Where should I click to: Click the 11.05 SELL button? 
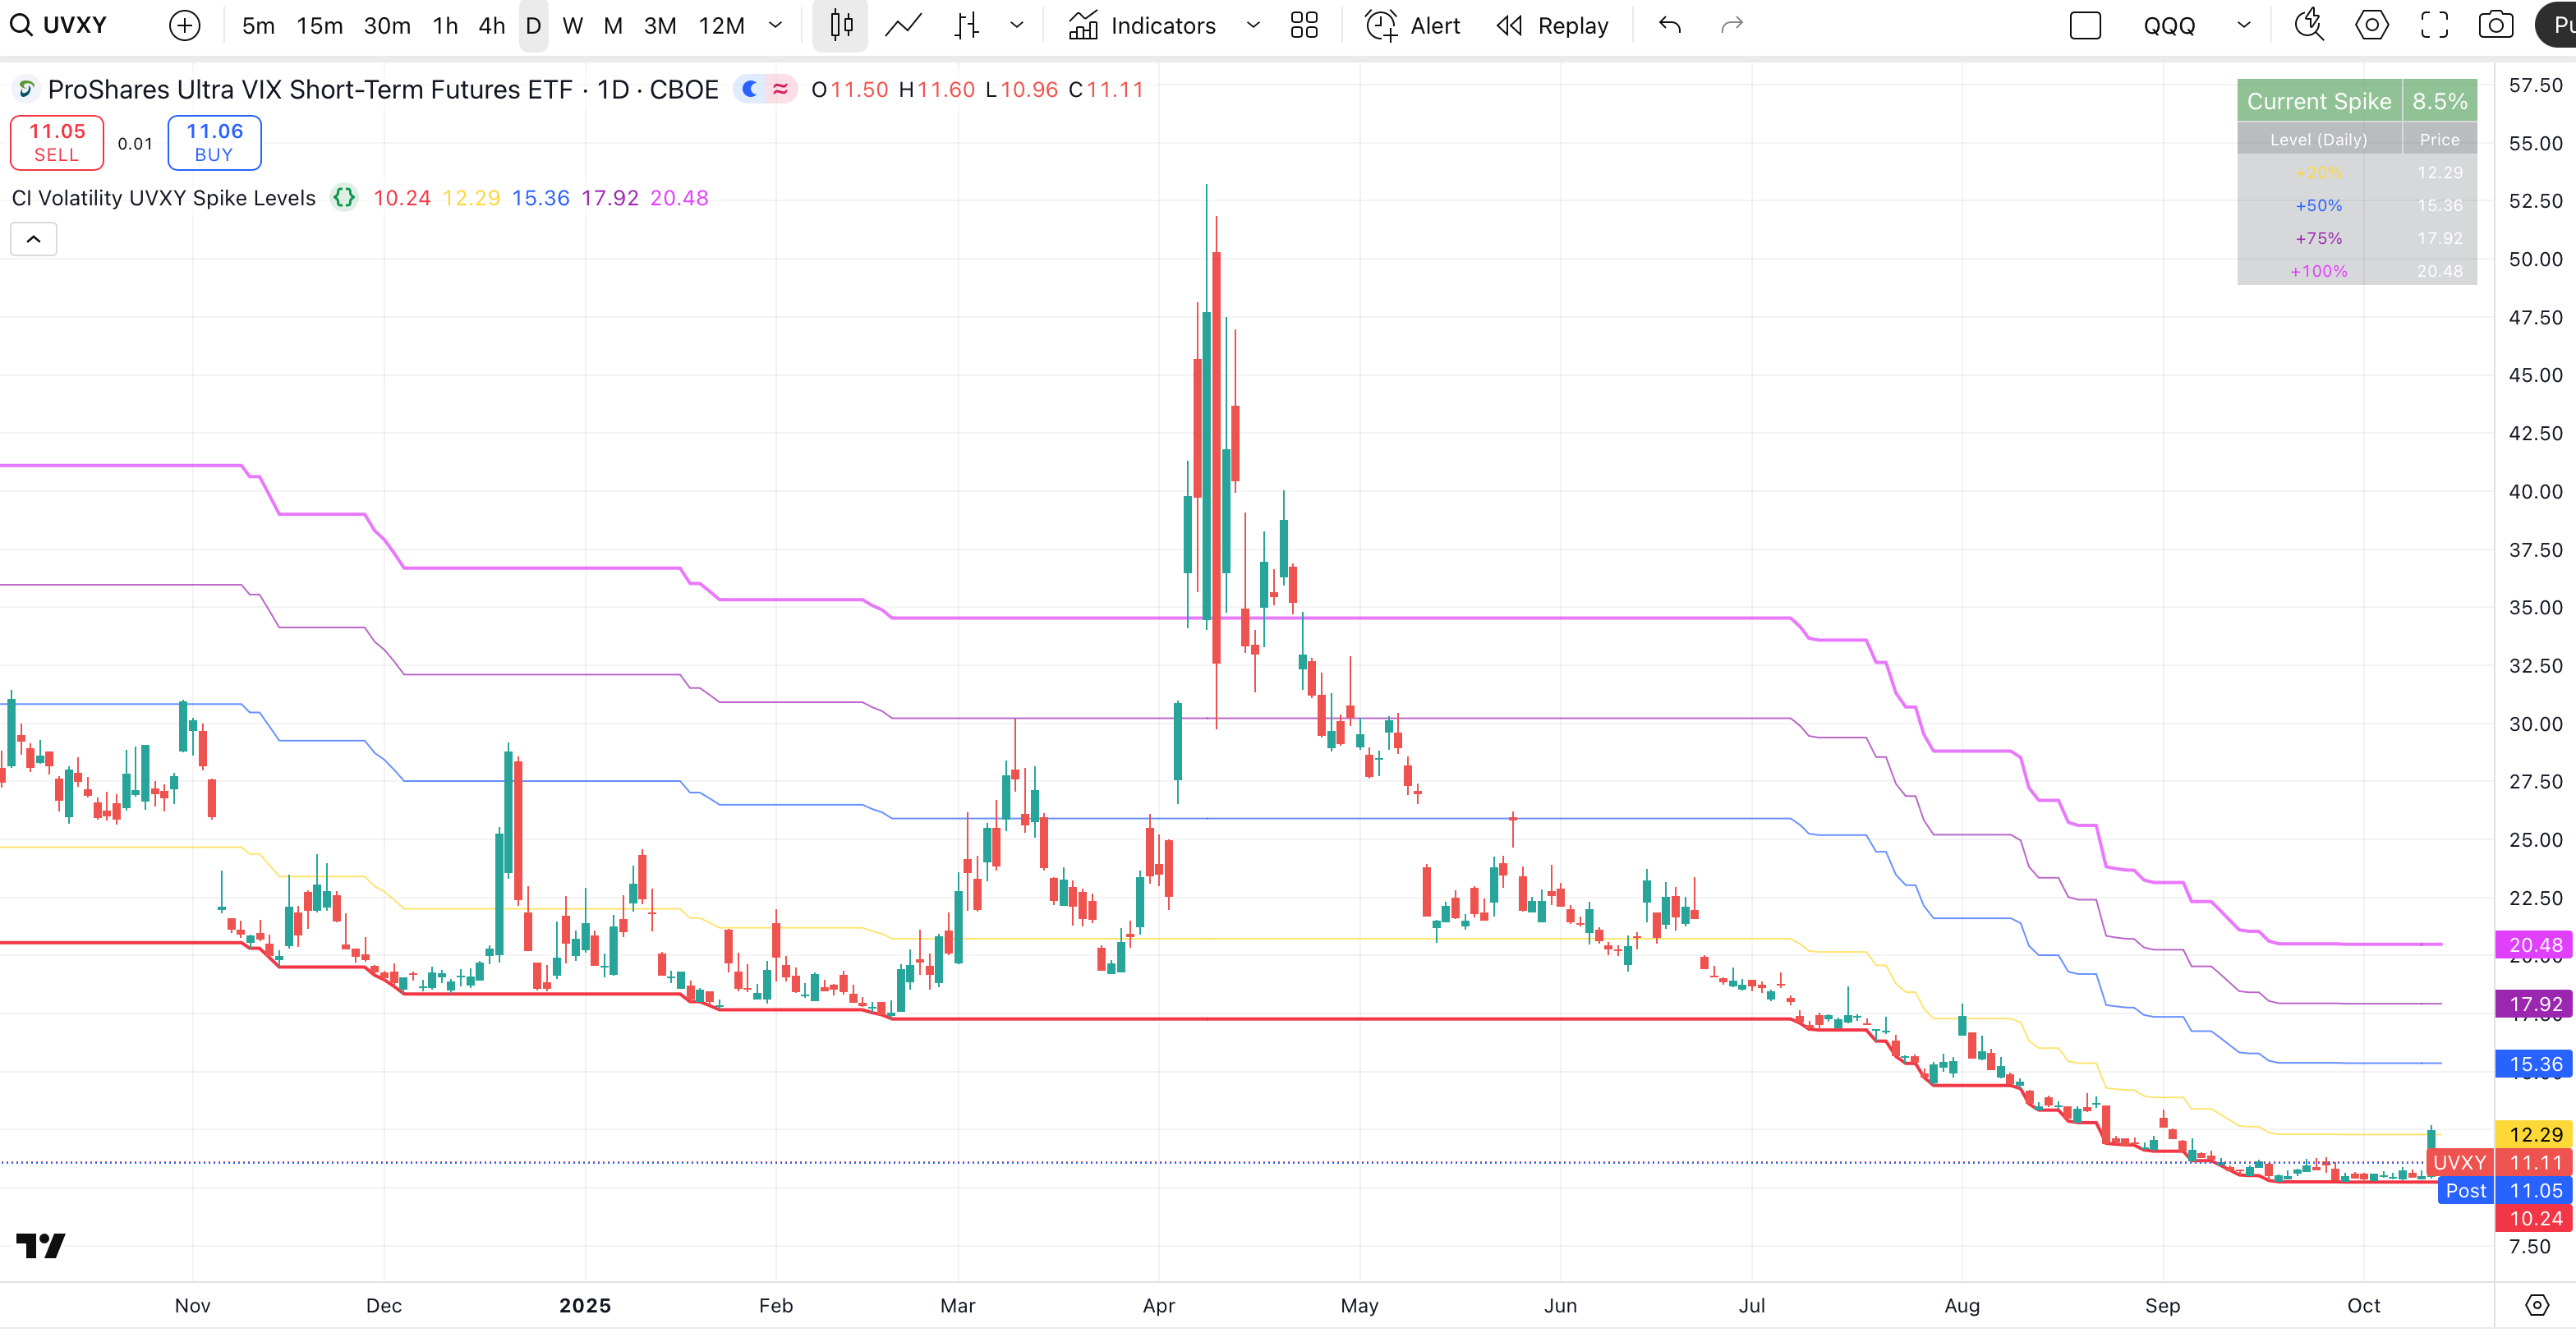tap(57, 142)
